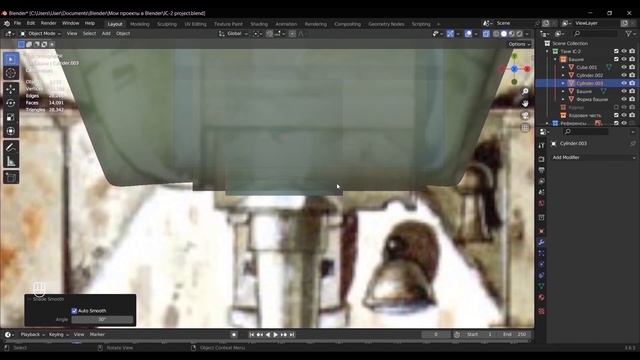Viewport: 640px width, 360px height.
Task: Open the Material properties tab
Action: [x=541, y=297]
